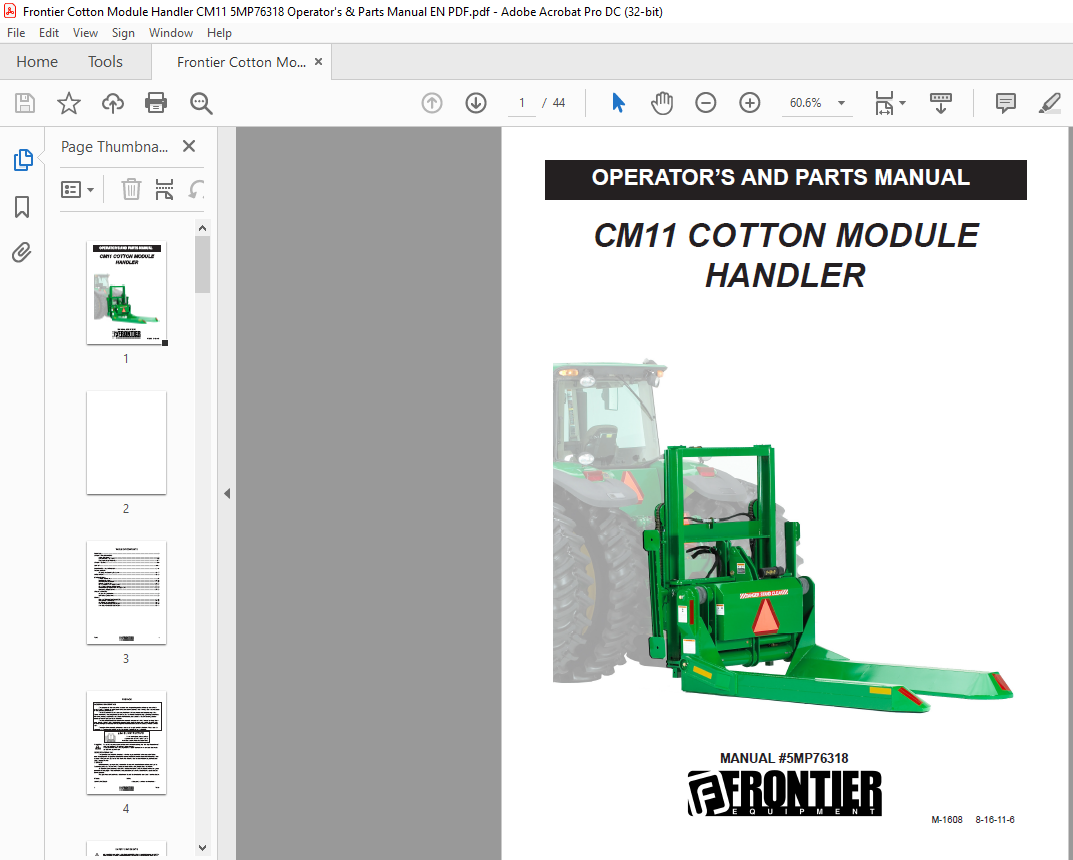The width and height of the screenshot is (1073, 860).
Task: Switch to the Home tab
Action: point(37,62)
